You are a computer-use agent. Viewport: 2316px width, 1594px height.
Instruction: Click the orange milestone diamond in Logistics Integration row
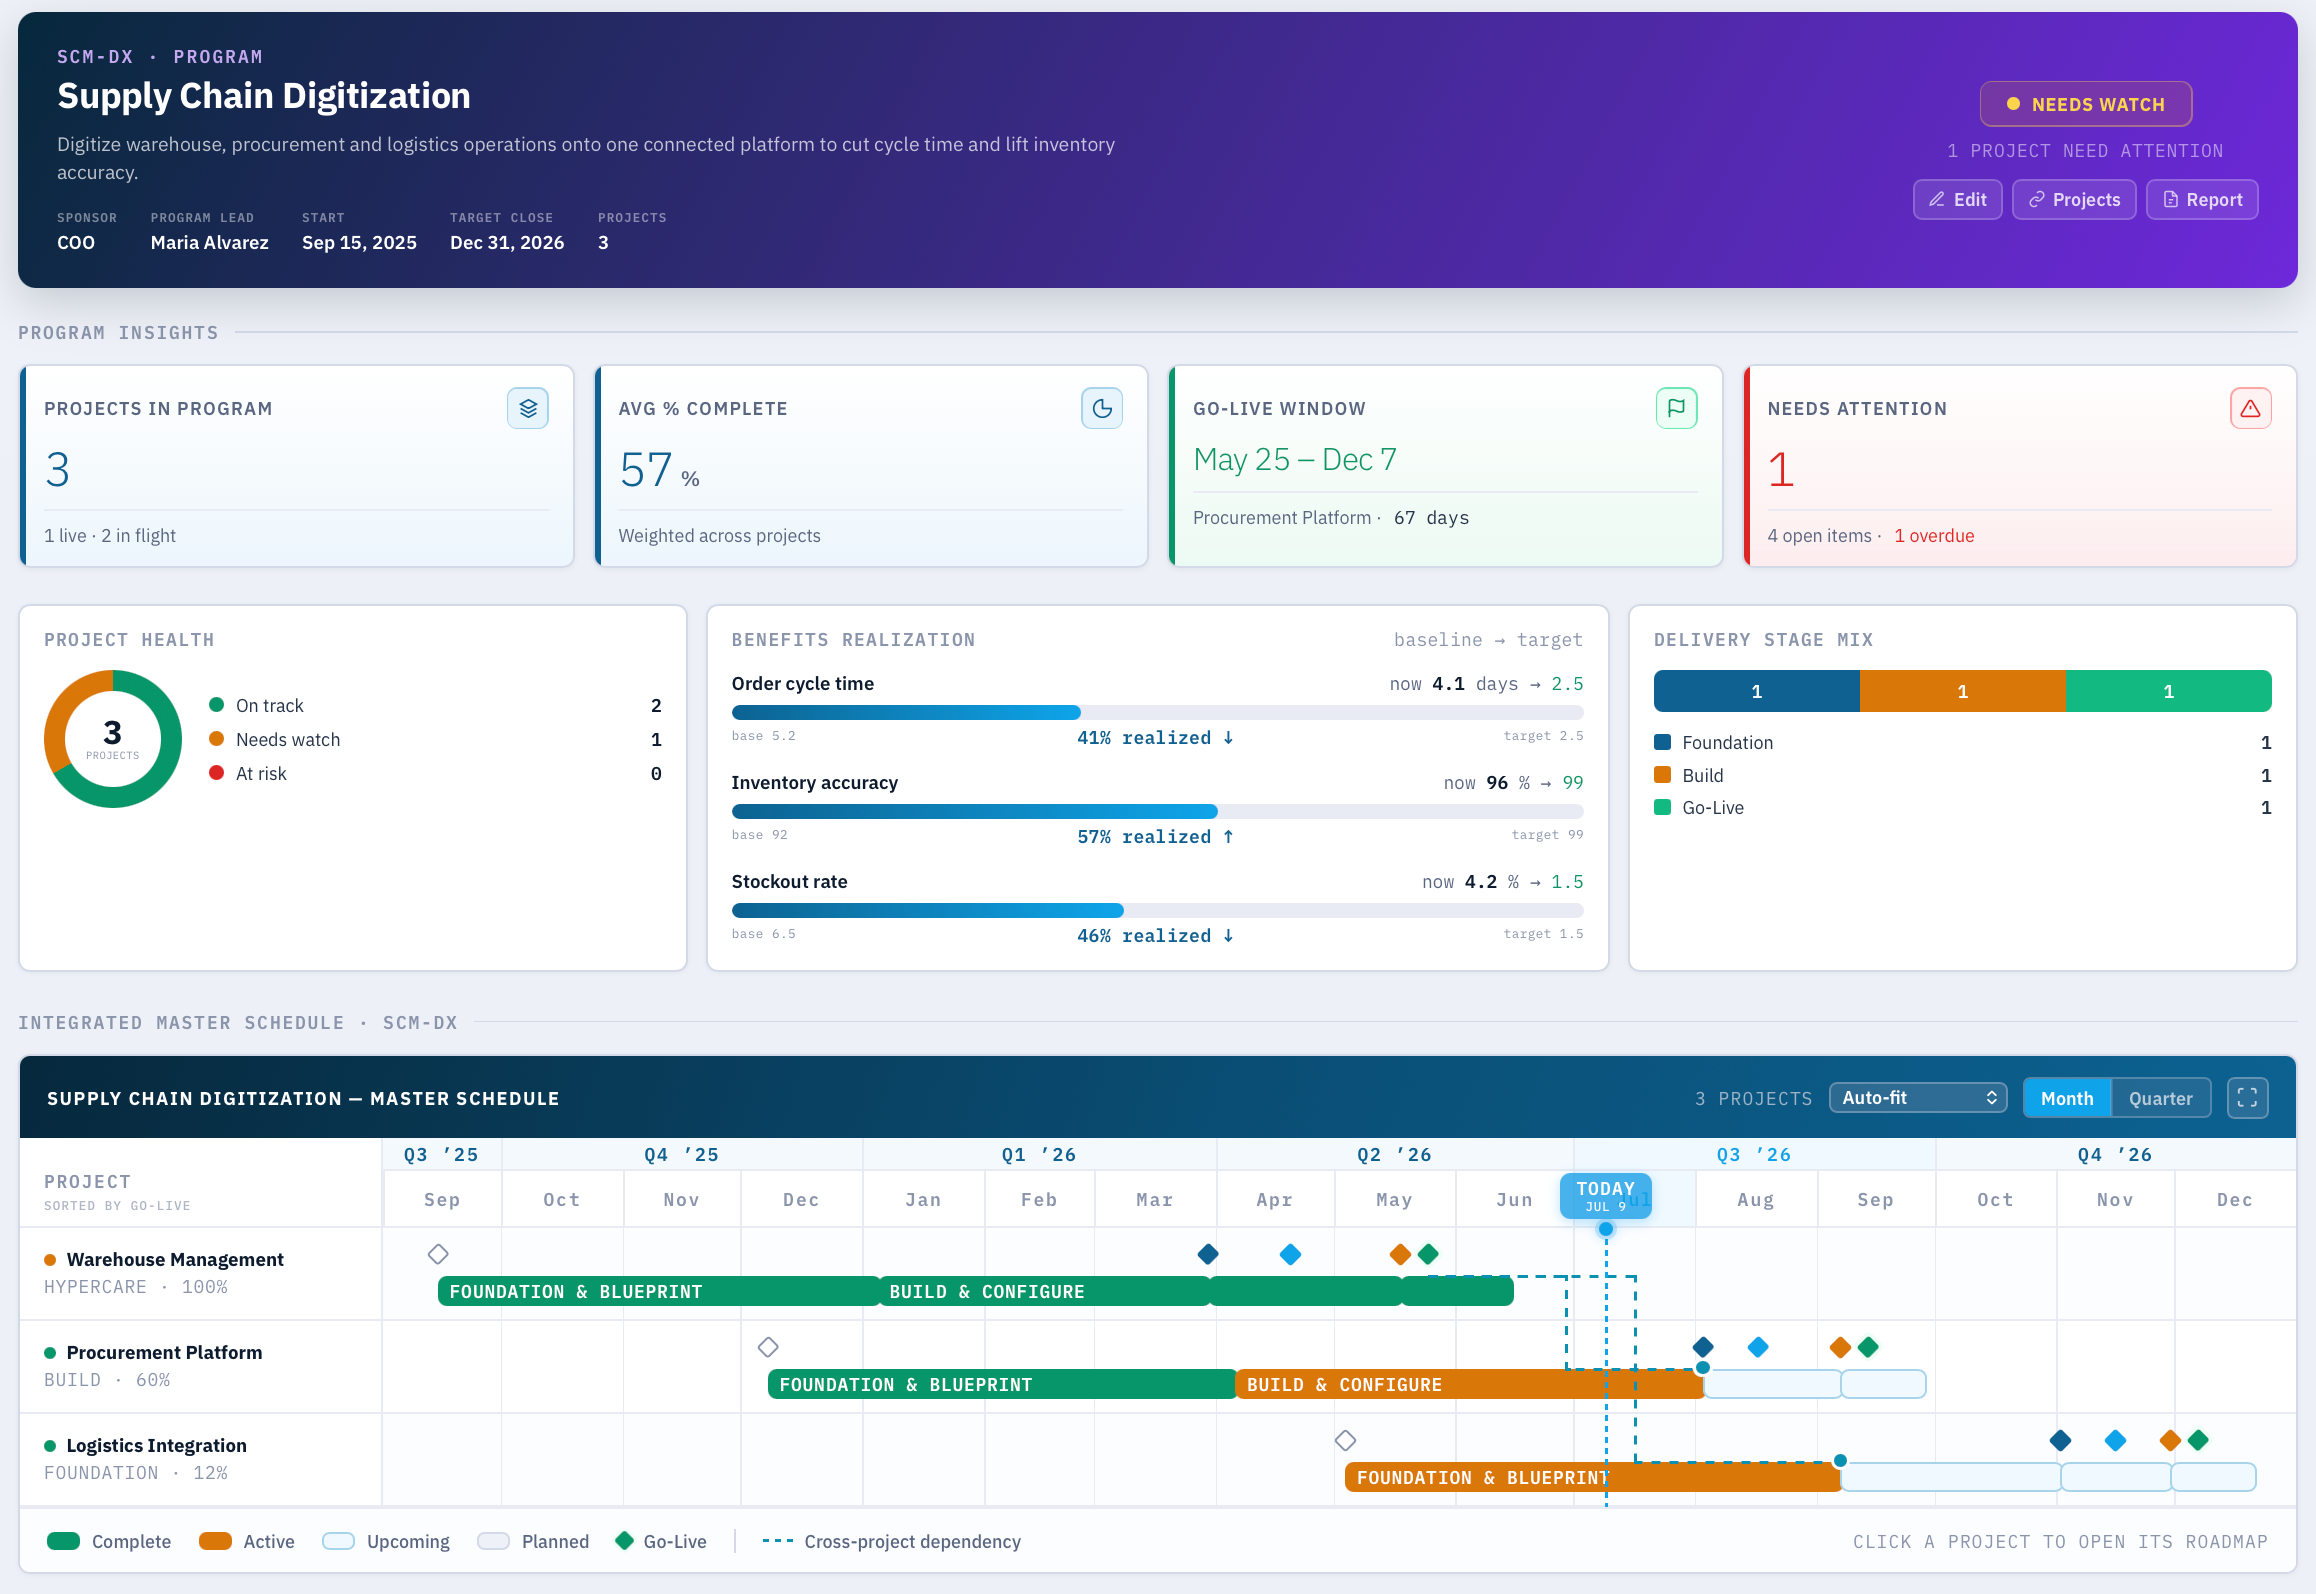coord(2170,1440)
